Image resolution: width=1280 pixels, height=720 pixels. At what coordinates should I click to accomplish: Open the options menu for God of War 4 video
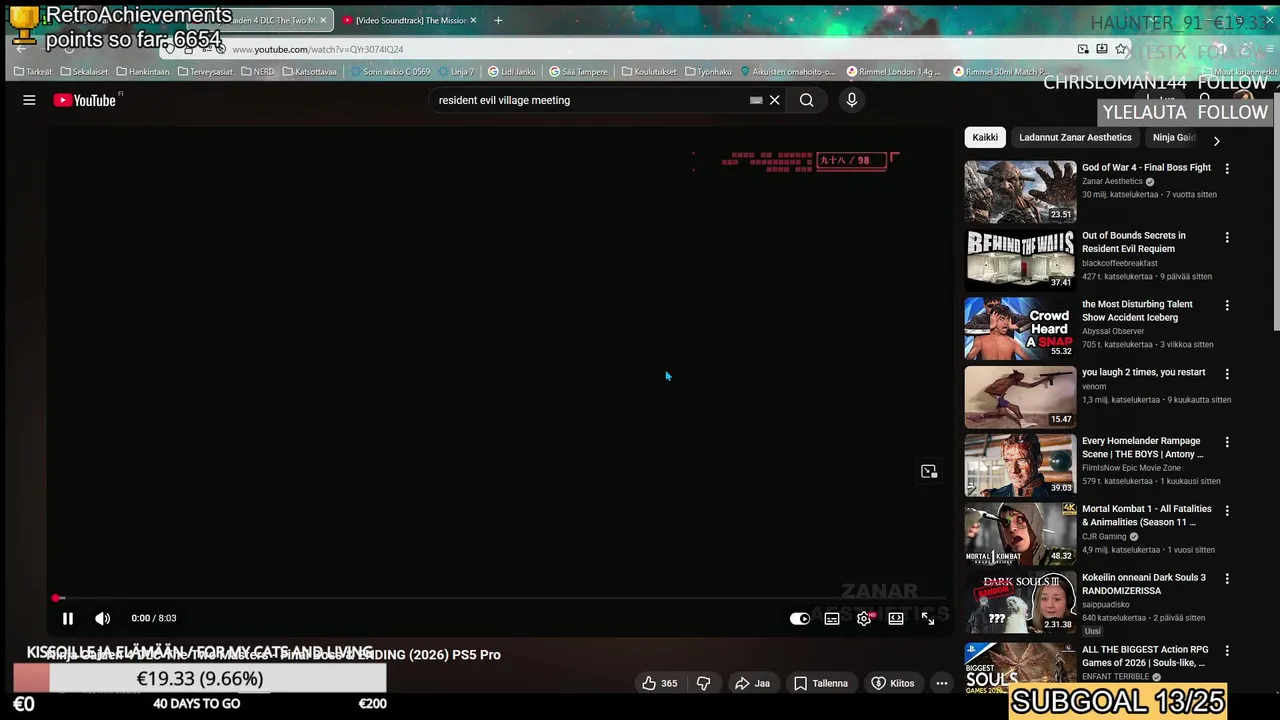coord(1227,169)
